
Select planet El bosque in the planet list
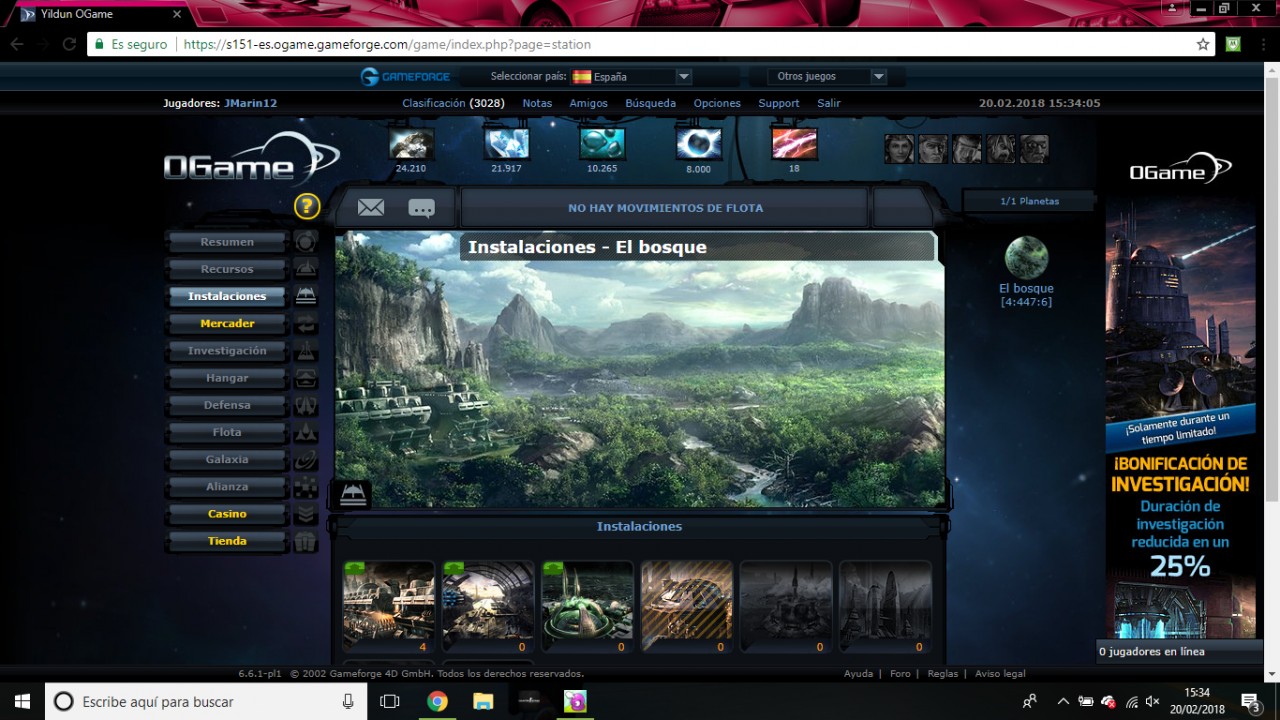(1026, 271)
